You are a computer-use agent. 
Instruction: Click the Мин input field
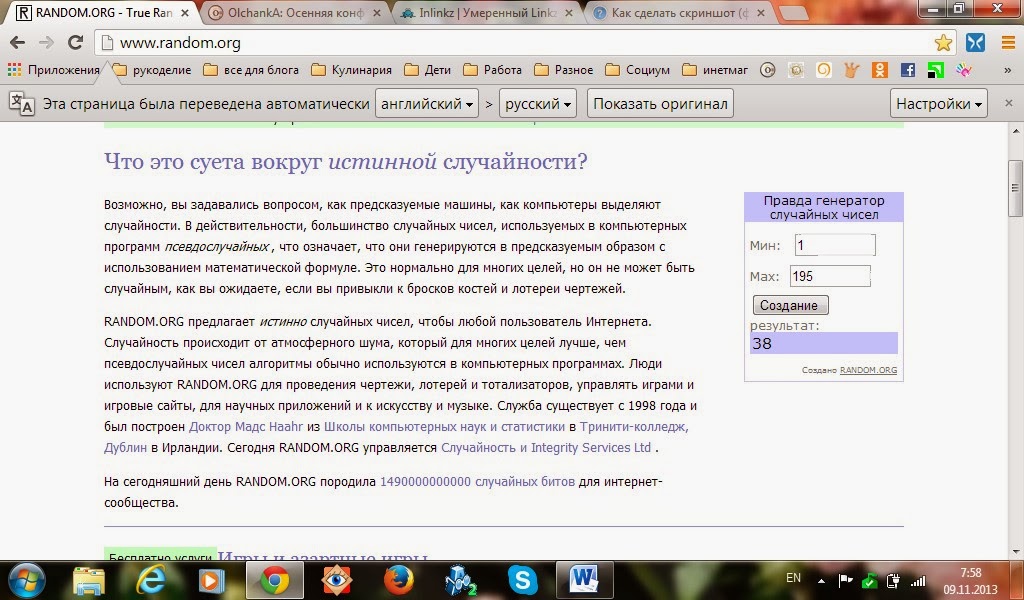[x=835, y=245]
